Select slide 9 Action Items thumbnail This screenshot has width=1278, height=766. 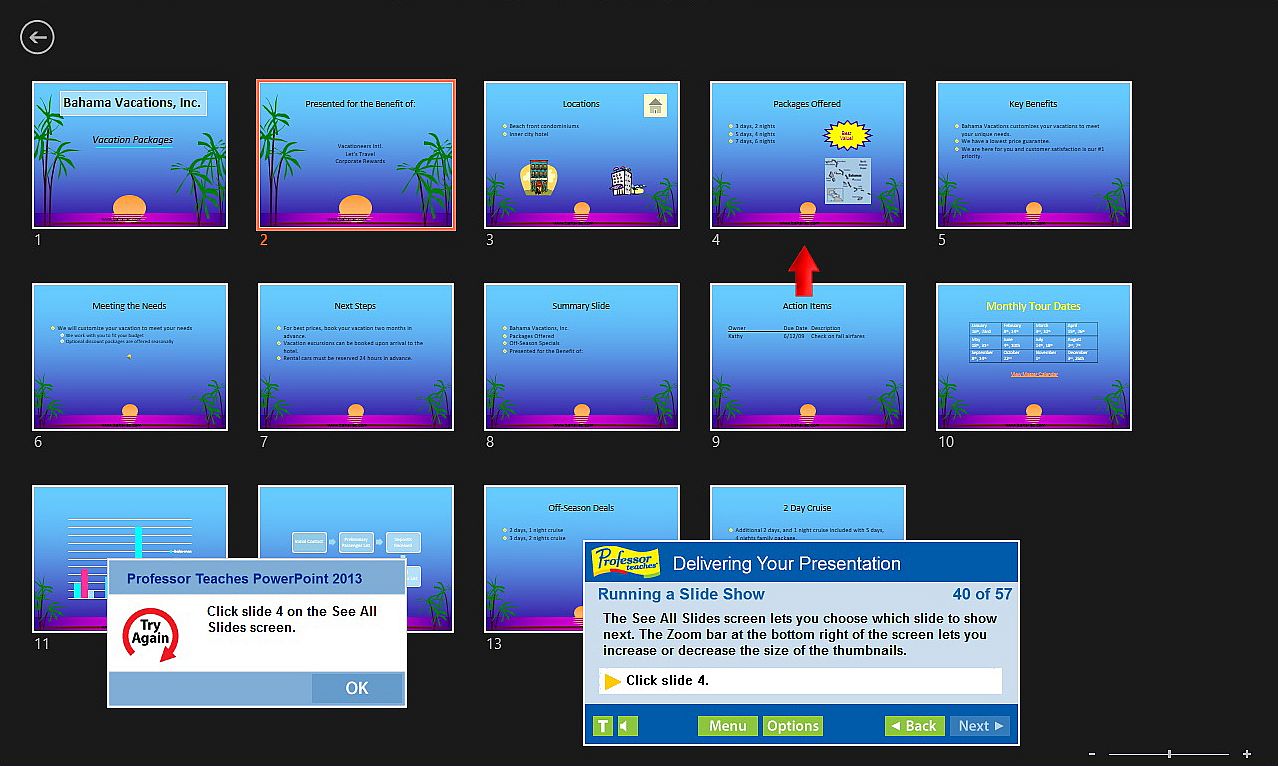pyautogui.click(x=808, y=357)
